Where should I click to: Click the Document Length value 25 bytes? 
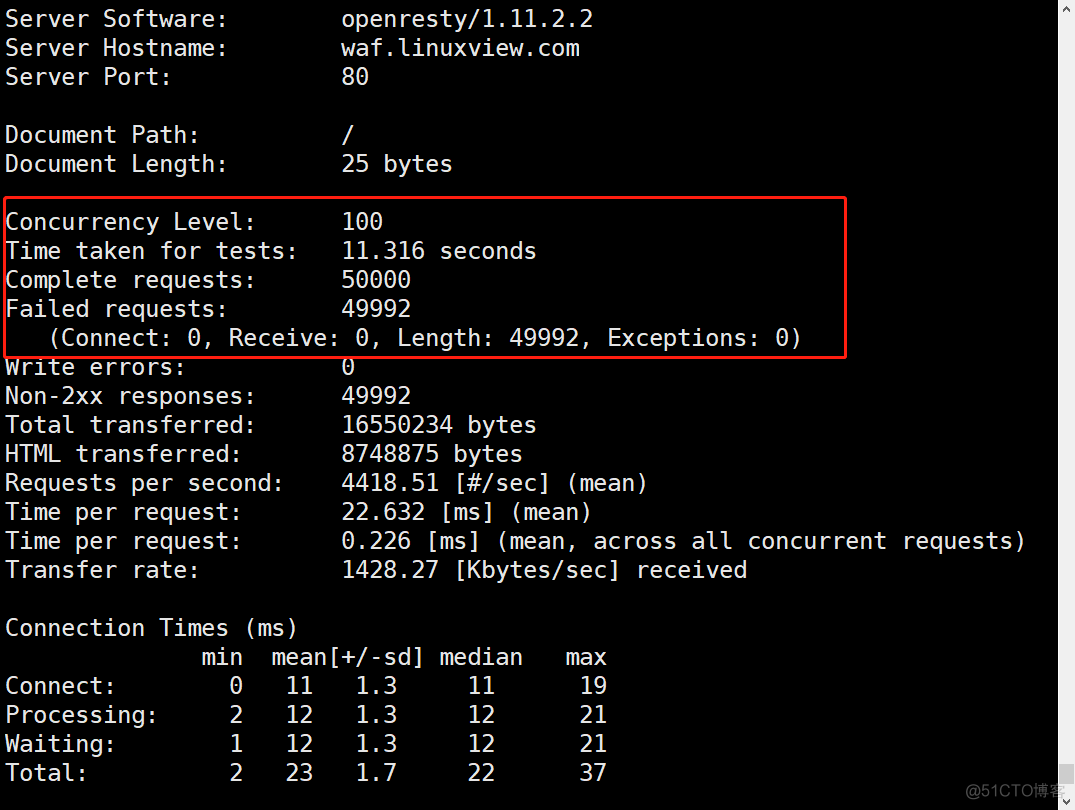click(396, 164)
